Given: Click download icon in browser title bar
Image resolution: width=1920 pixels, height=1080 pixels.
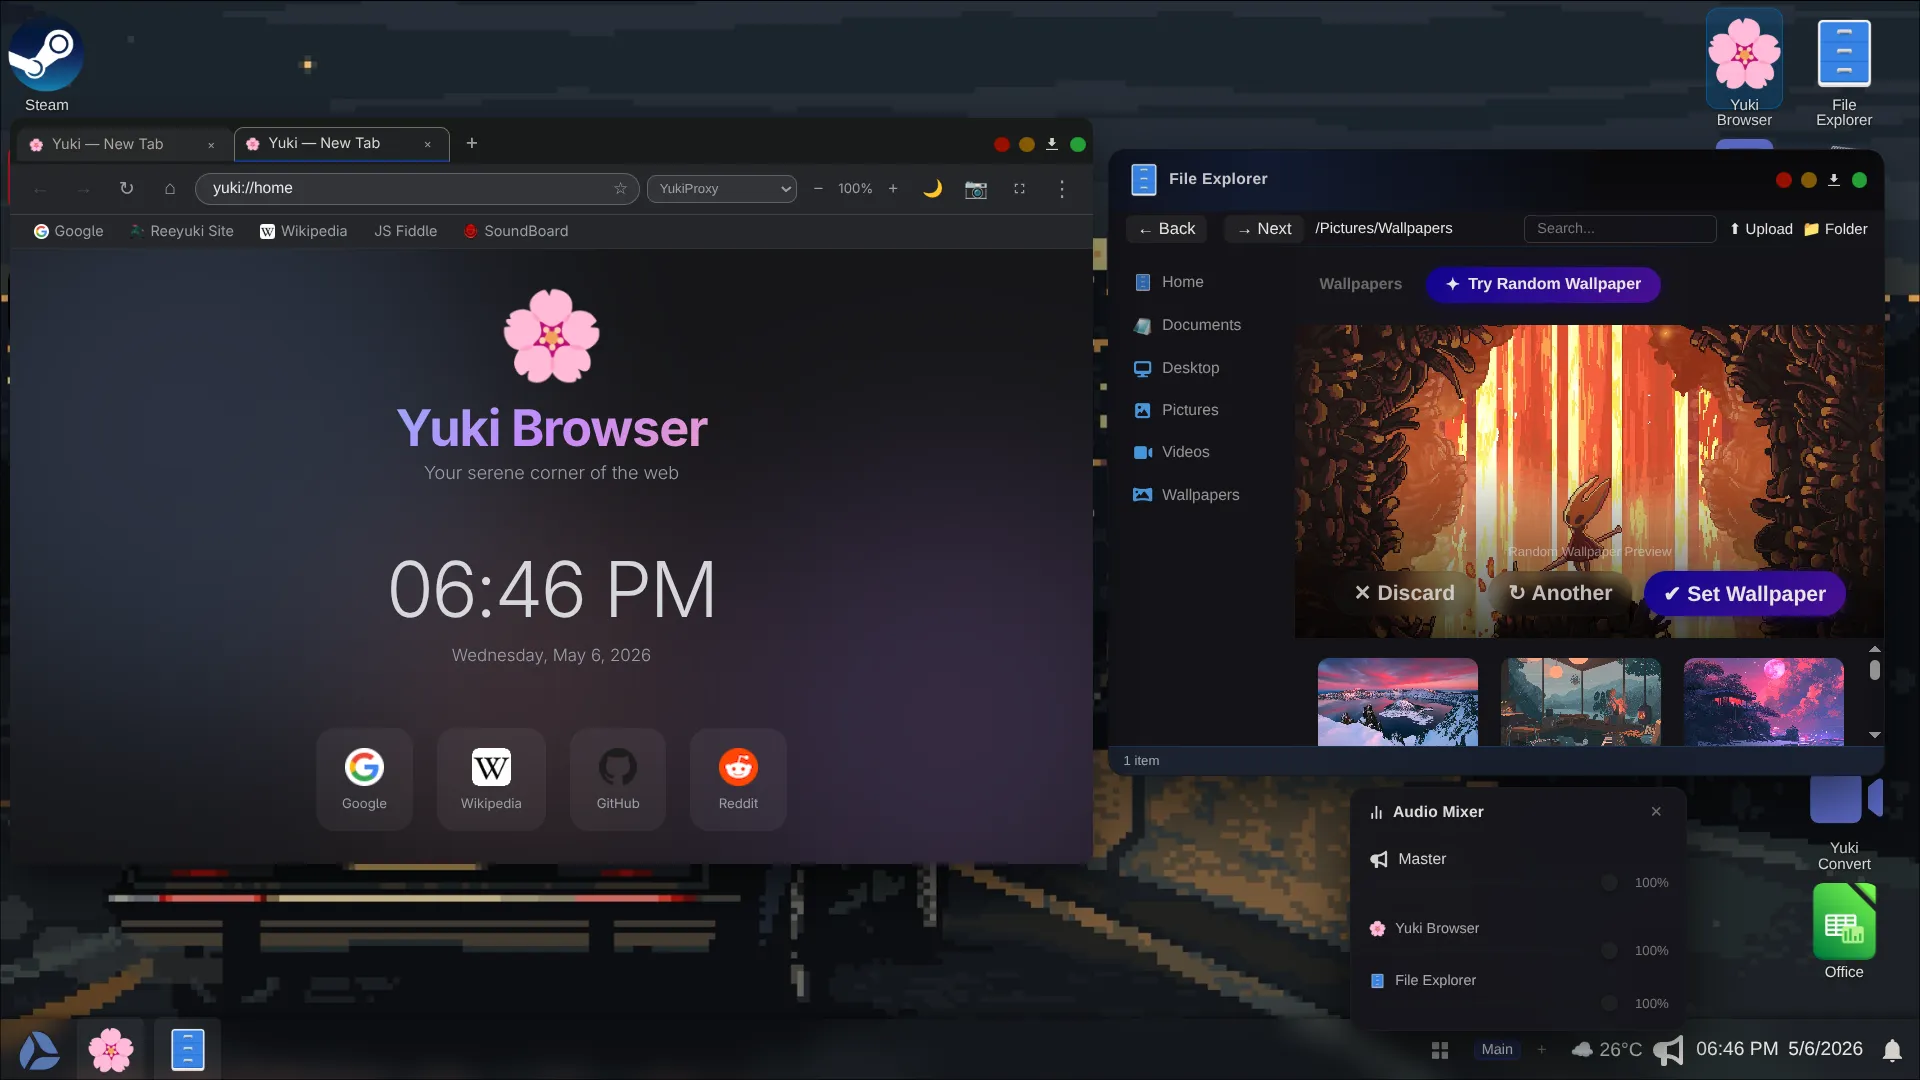Looking at the screenshot, I should tap(1052, 144).
